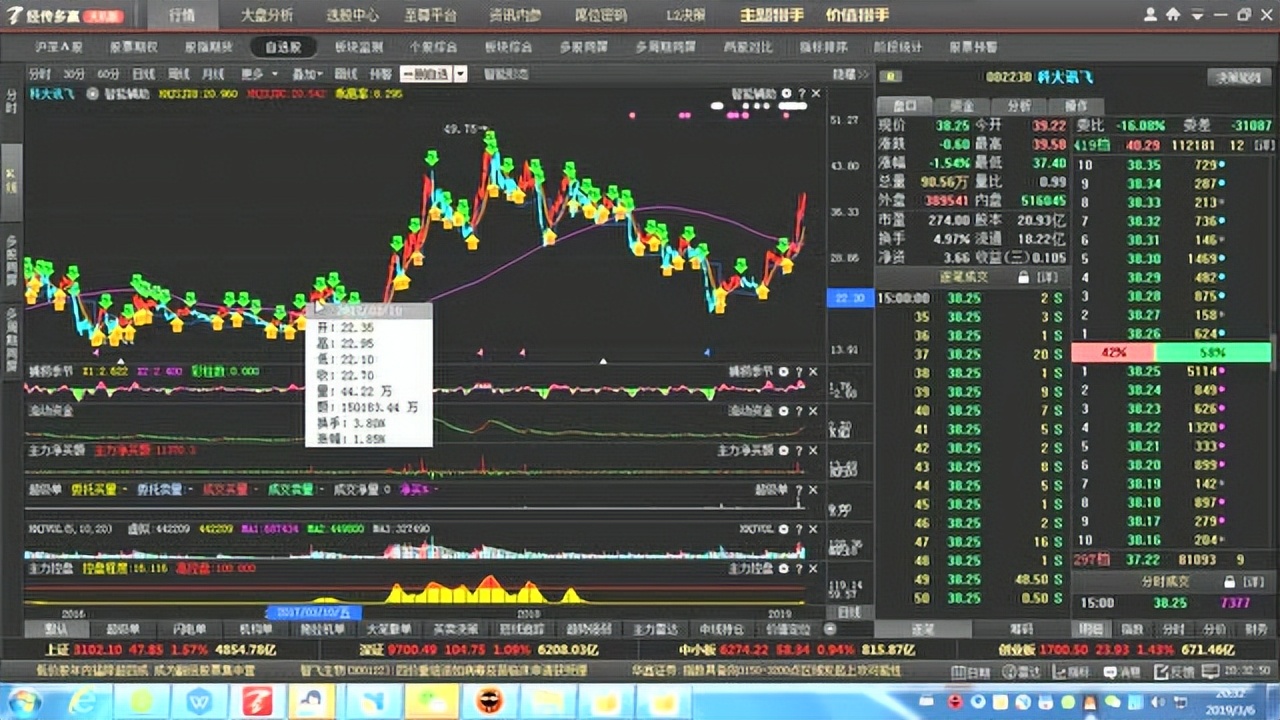The width and height of the screenshot is (1280, 720).
Task: Select the 画线 drawing tool in the toolbar
Action: click(346, 72)
